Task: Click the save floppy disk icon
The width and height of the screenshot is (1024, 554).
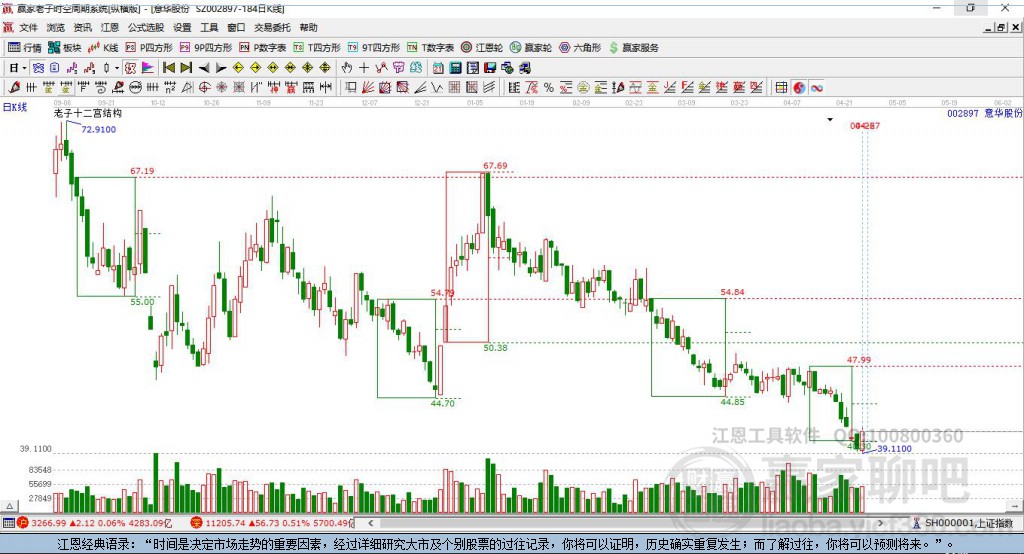Action: (490, 68)
